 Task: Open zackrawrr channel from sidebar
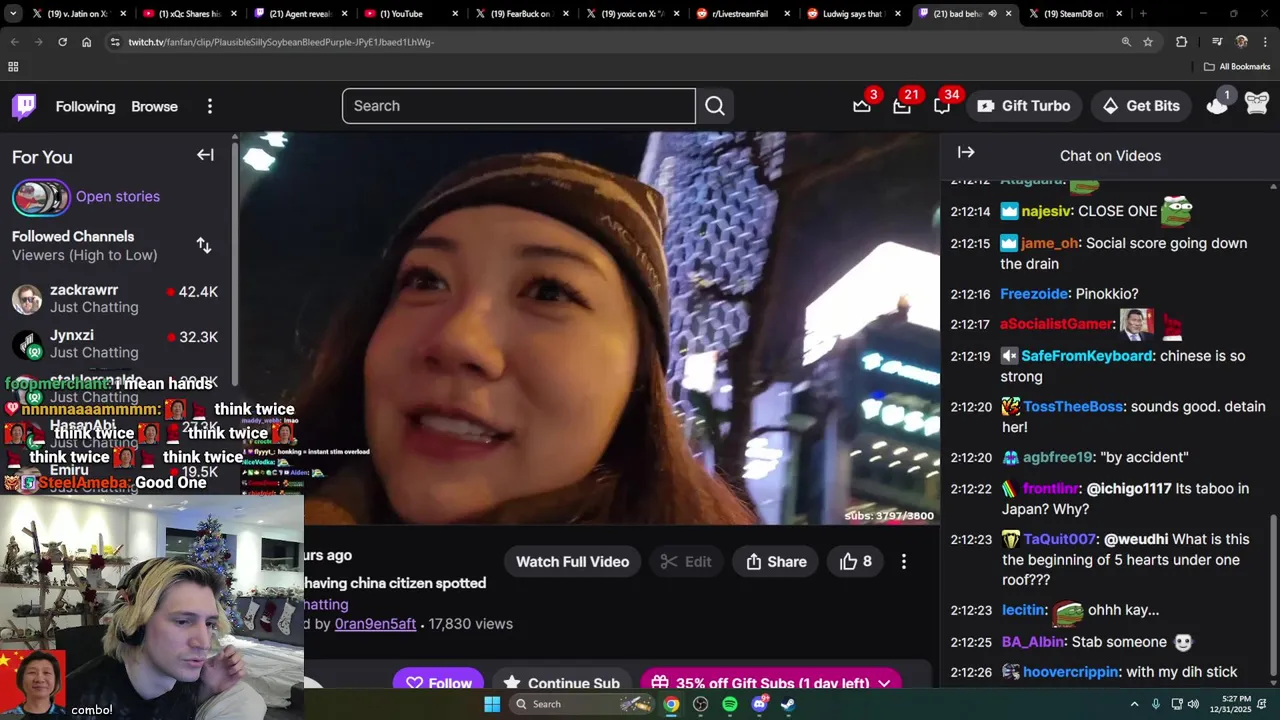point(115,299)
